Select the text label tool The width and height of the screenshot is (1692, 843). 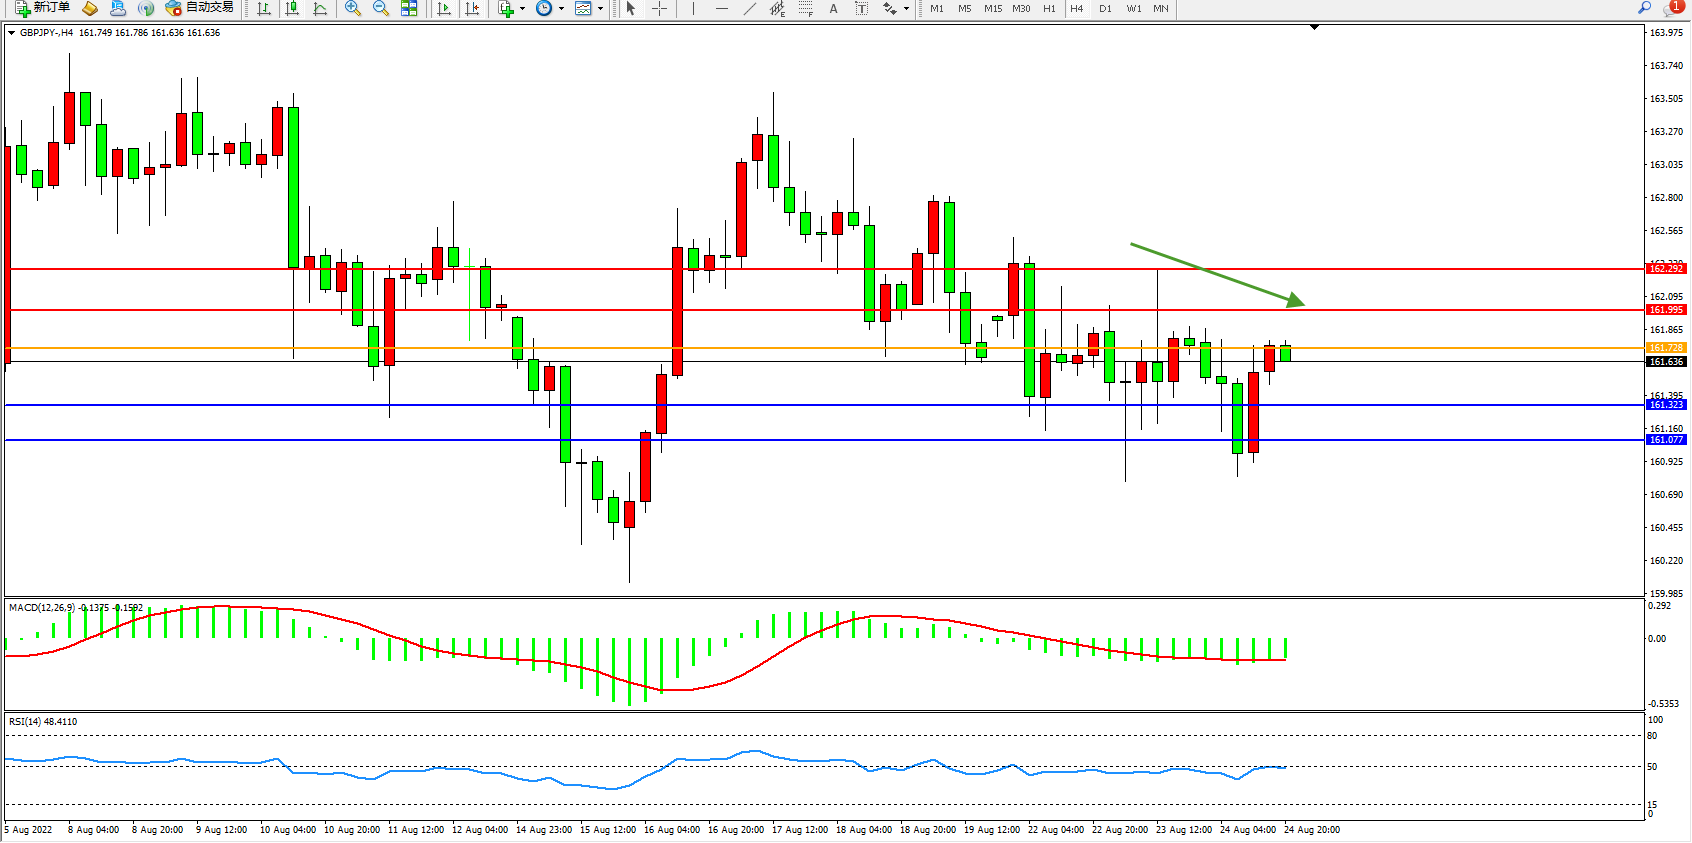tap(833, 8)
